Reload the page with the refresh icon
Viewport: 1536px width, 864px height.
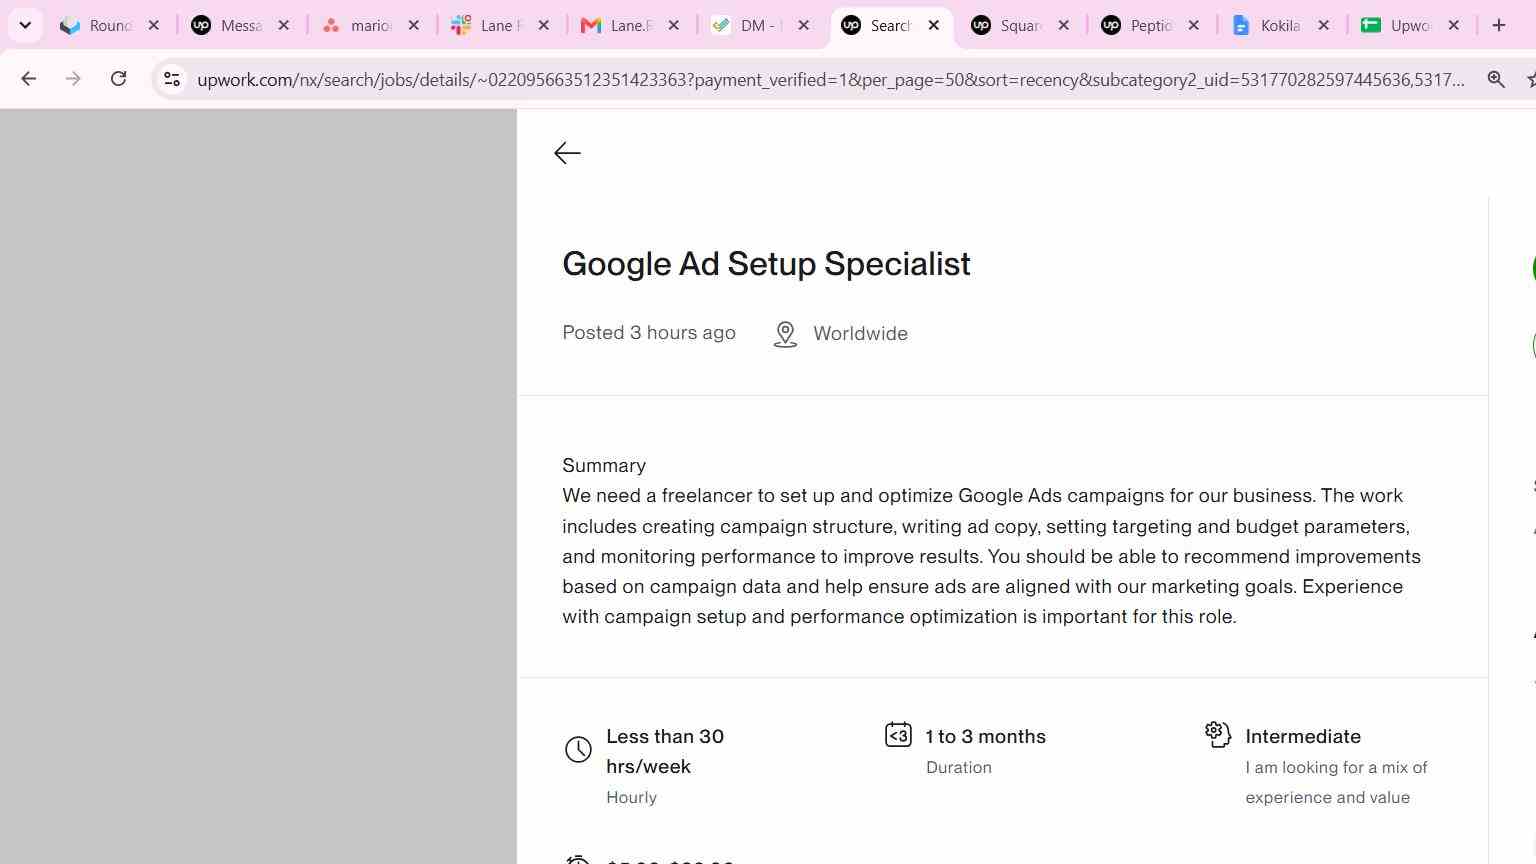118,79
